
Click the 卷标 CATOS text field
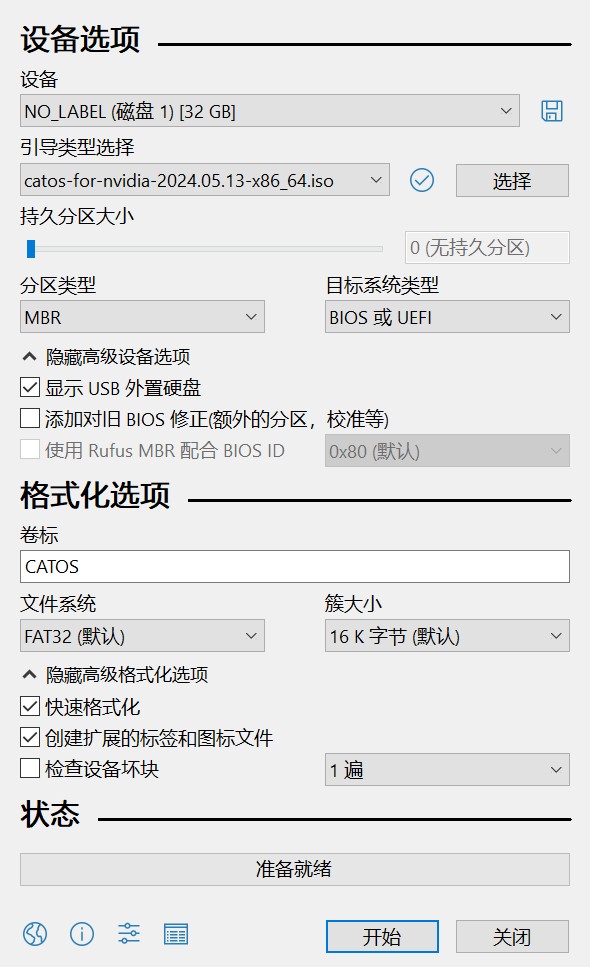[x=295, y=566]
